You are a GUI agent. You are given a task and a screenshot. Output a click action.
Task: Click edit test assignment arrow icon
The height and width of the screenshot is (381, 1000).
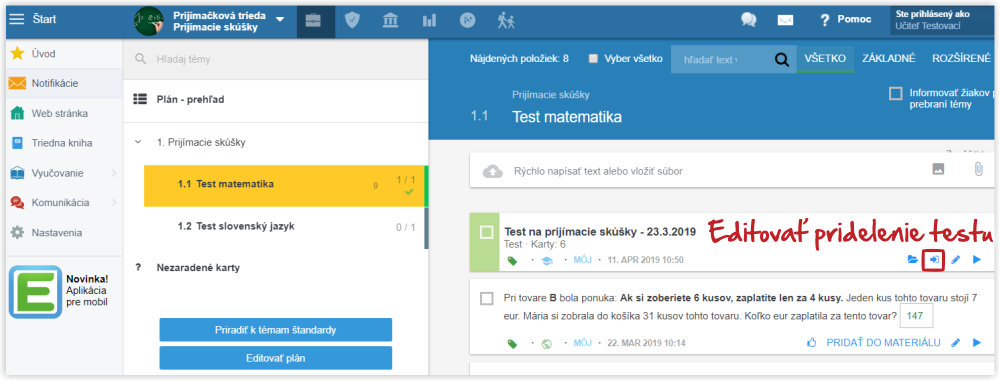[x=934, y=260]
